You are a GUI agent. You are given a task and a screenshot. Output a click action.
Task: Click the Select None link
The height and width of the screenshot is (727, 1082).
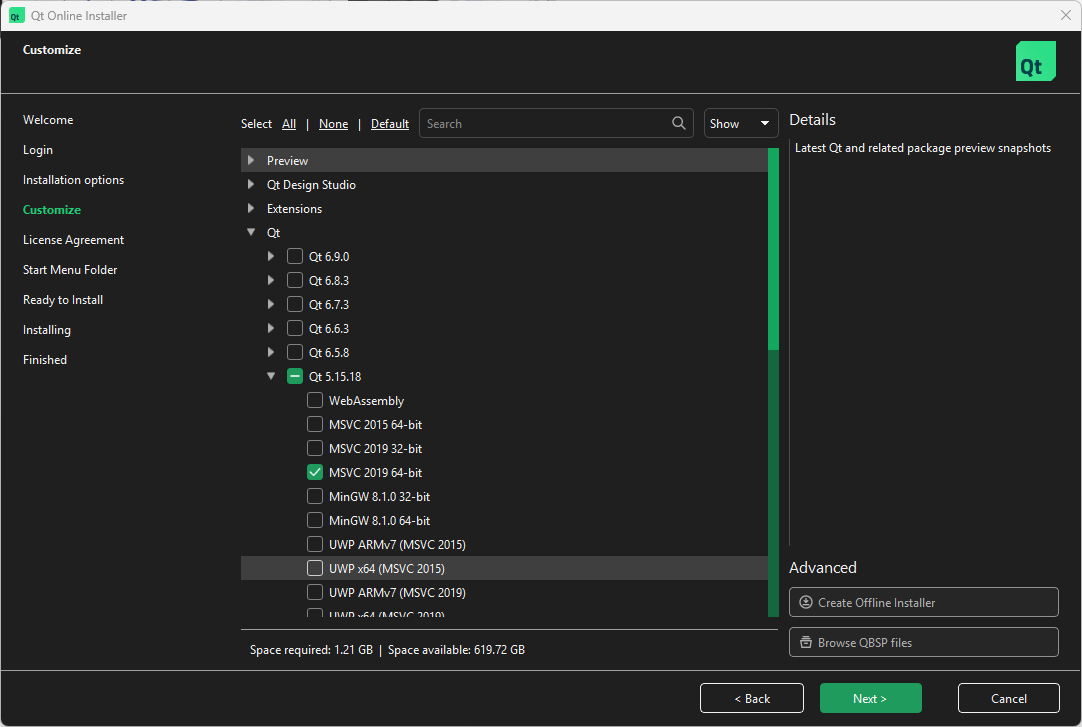(x=333, y=123)
